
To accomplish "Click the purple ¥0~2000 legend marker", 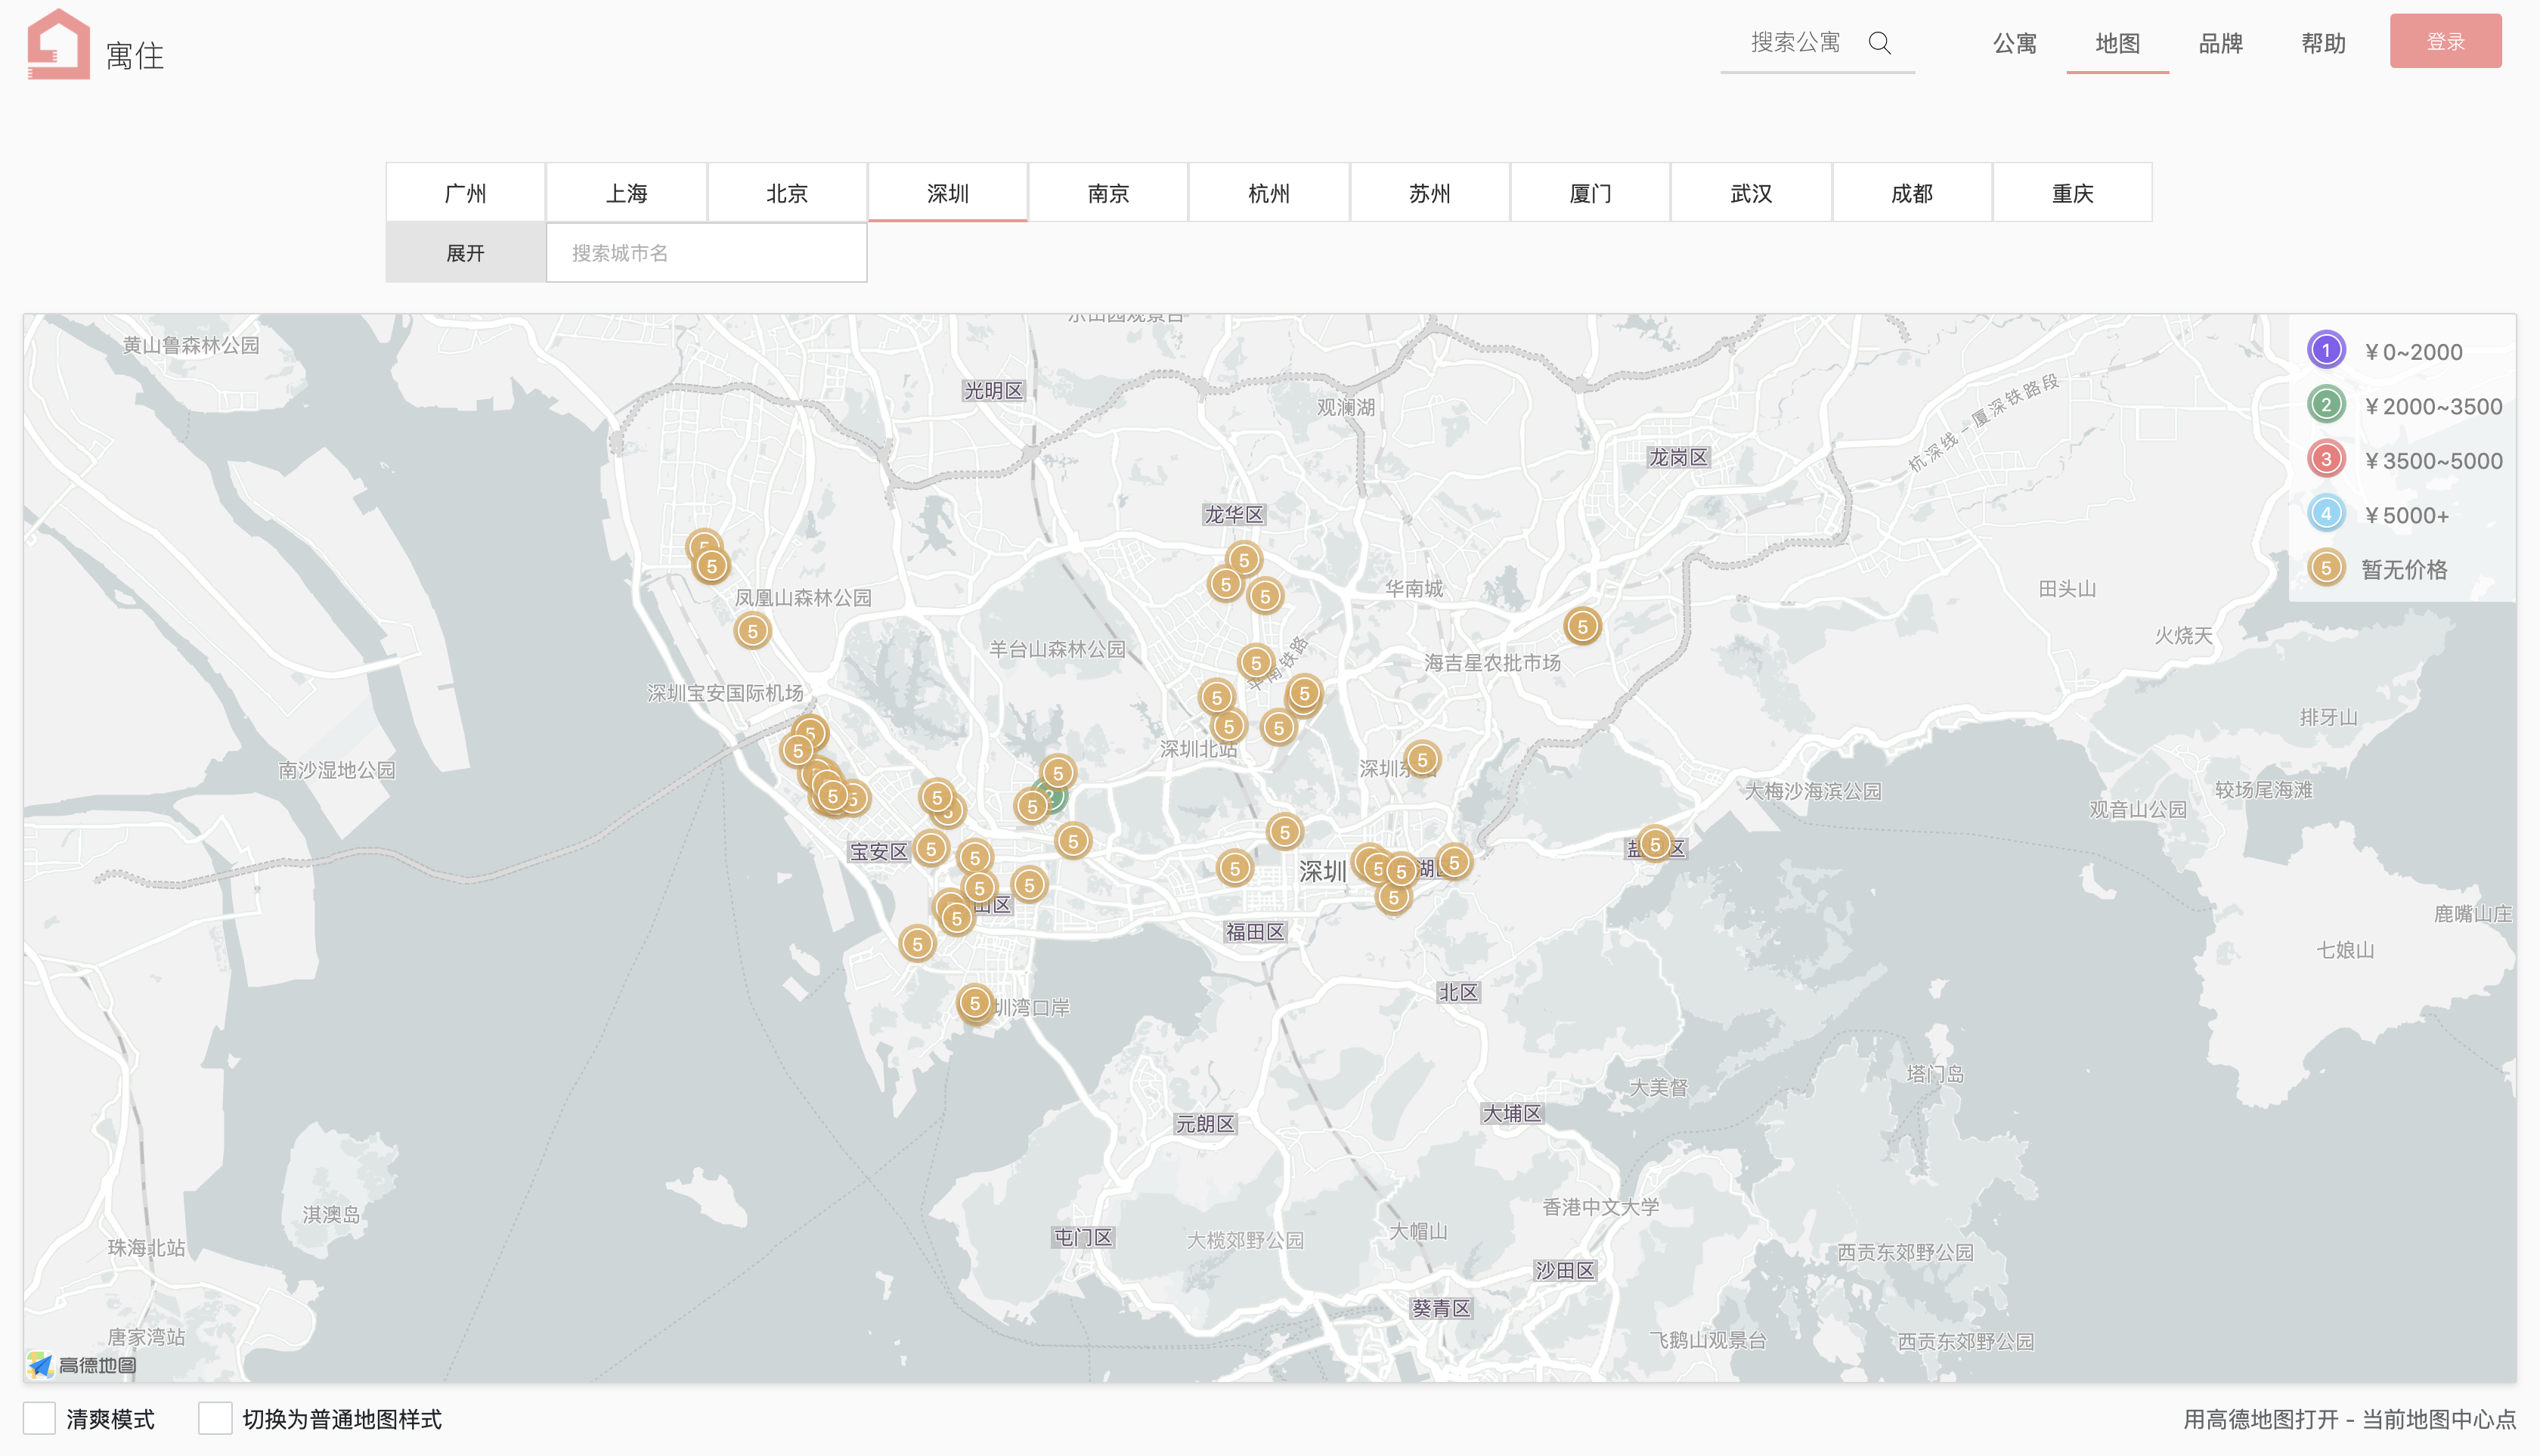I will coord(2325,351).
